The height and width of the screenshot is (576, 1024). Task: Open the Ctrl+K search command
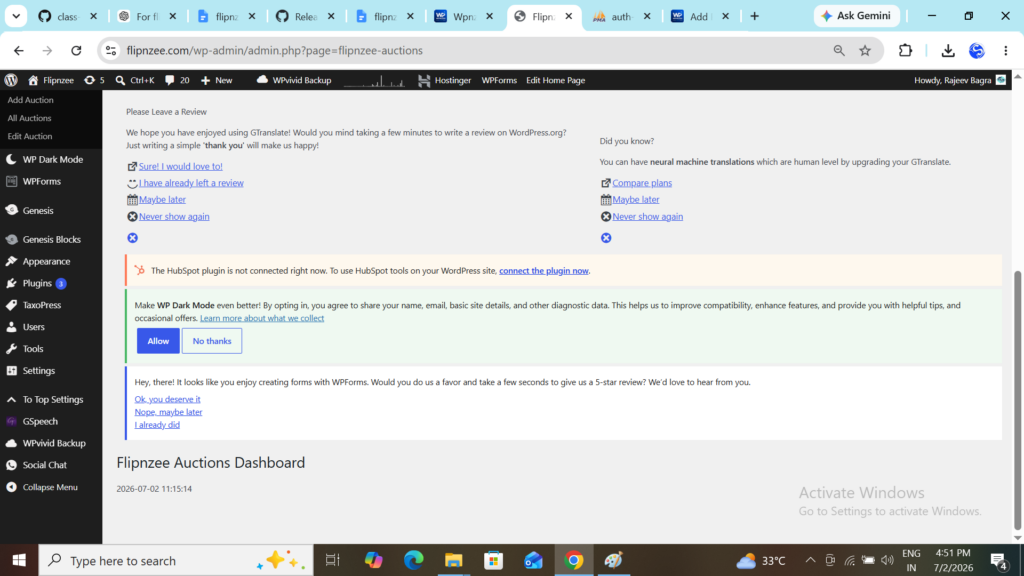coord(135,80)
